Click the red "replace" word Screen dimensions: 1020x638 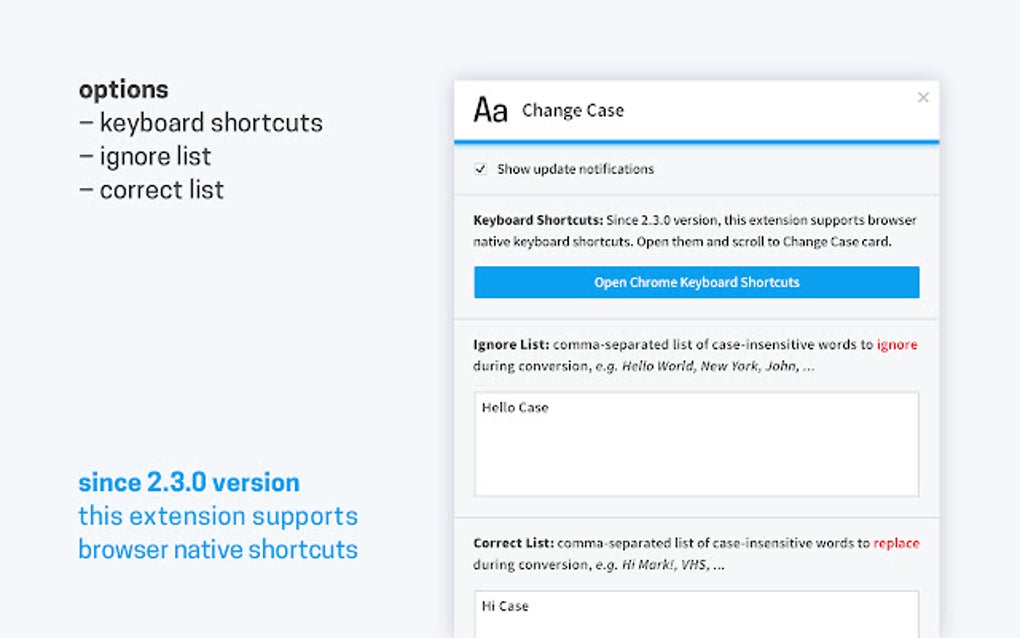(896, 543)
